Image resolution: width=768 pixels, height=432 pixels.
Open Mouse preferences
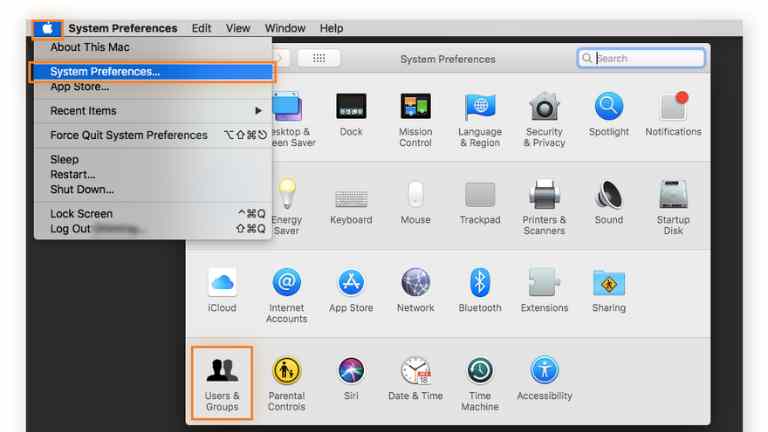click(x=415, y=203)
